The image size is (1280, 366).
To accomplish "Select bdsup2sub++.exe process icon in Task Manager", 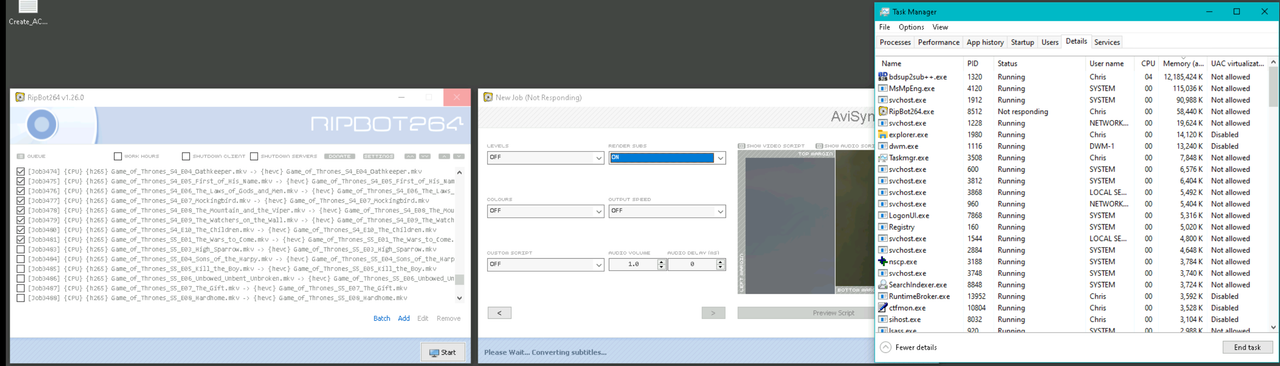I will tap(882, 76).
